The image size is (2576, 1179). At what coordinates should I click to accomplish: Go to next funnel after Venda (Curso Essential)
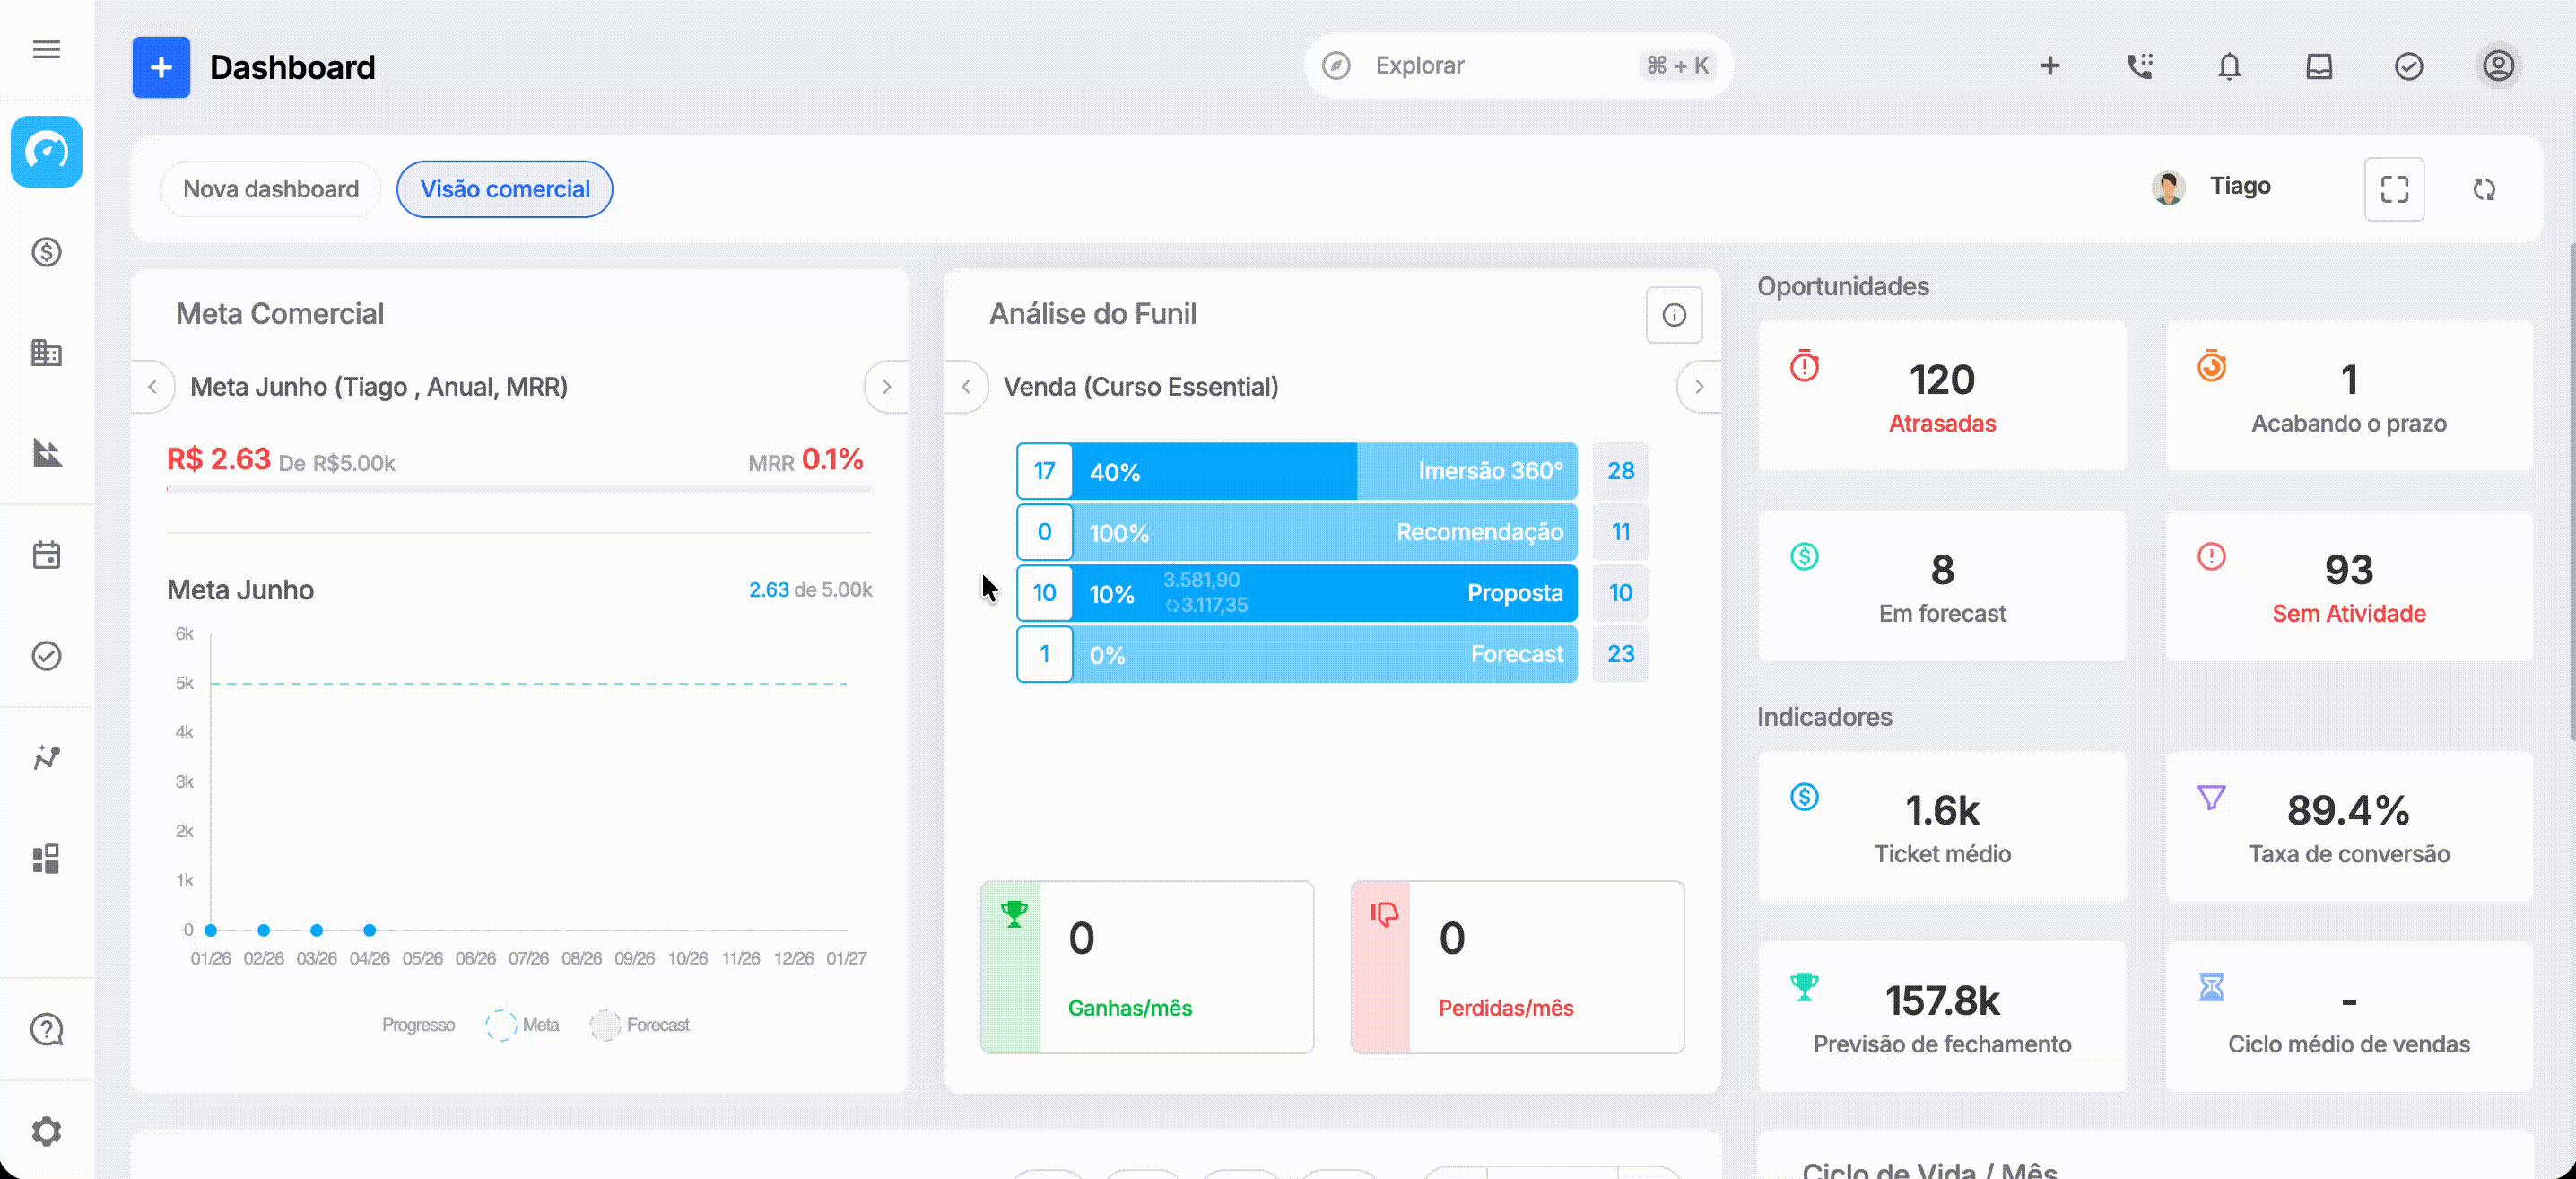coord(1698,387)
